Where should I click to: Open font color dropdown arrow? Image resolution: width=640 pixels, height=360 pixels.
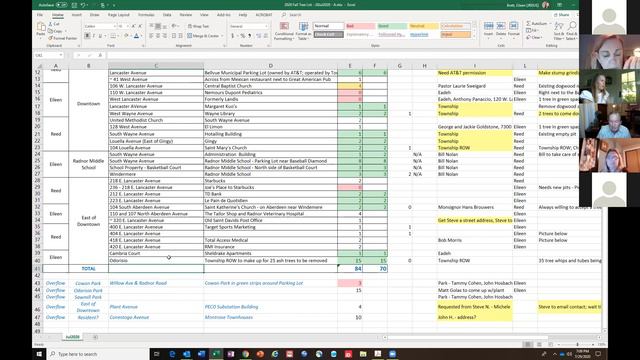pyautogui.click(x=142, y=36)
